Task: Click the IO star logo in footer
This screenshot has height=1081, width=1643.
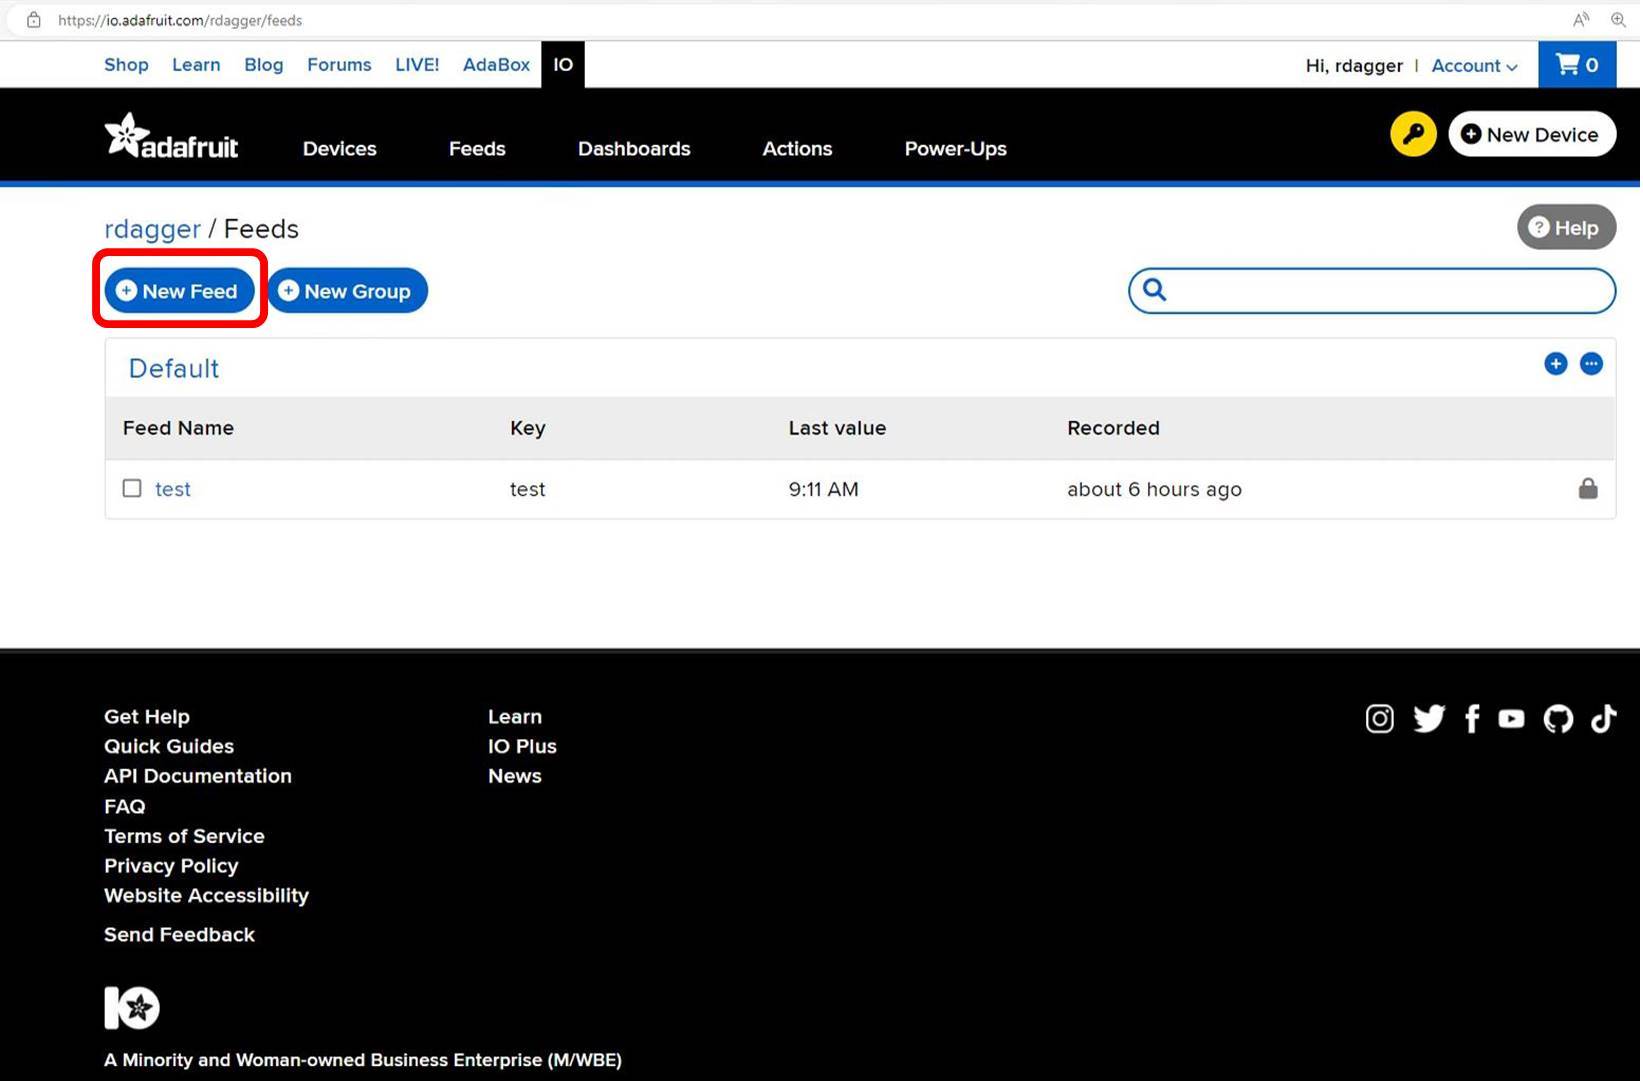Action: (132, 1009)
